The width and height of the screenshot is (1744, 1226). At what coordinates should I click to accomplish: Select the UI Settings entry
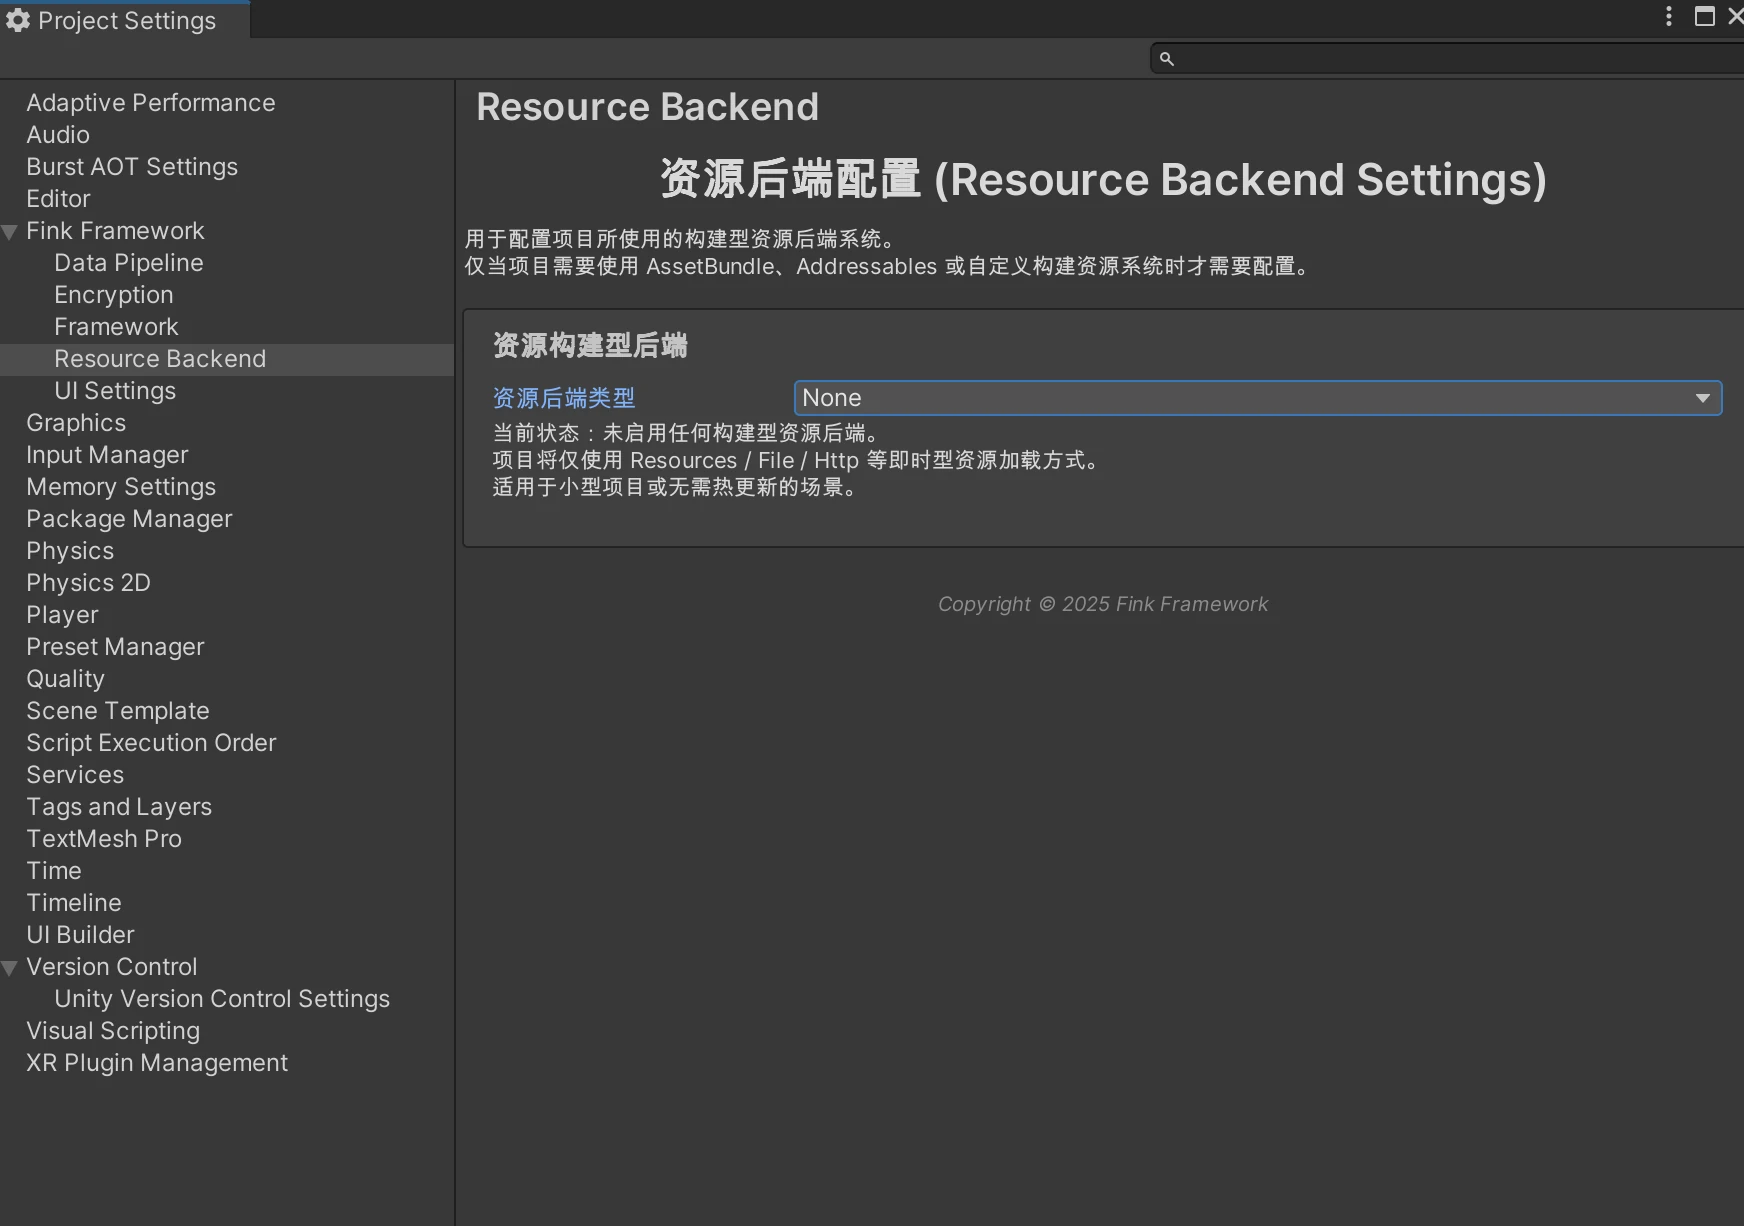[114, 391]
